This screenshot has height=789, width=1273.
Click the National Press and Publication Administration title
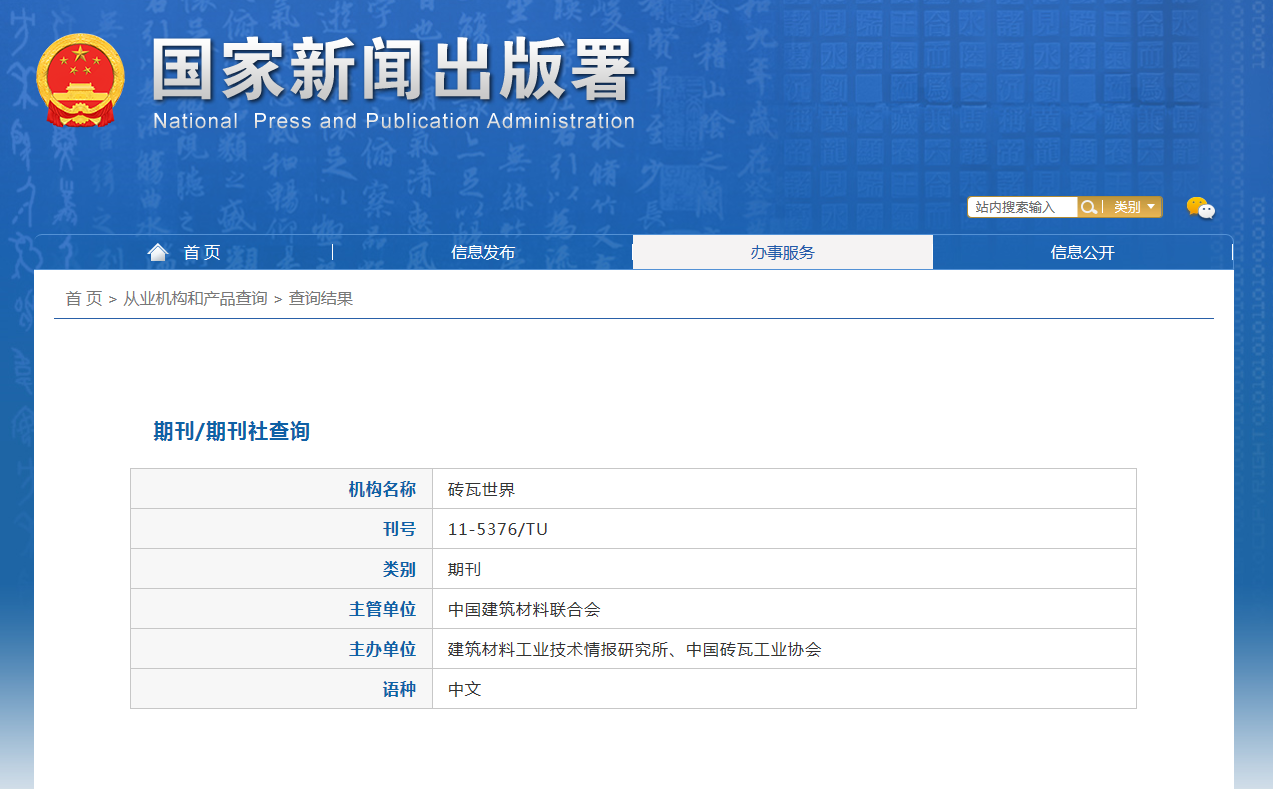[x=392, y=122]
